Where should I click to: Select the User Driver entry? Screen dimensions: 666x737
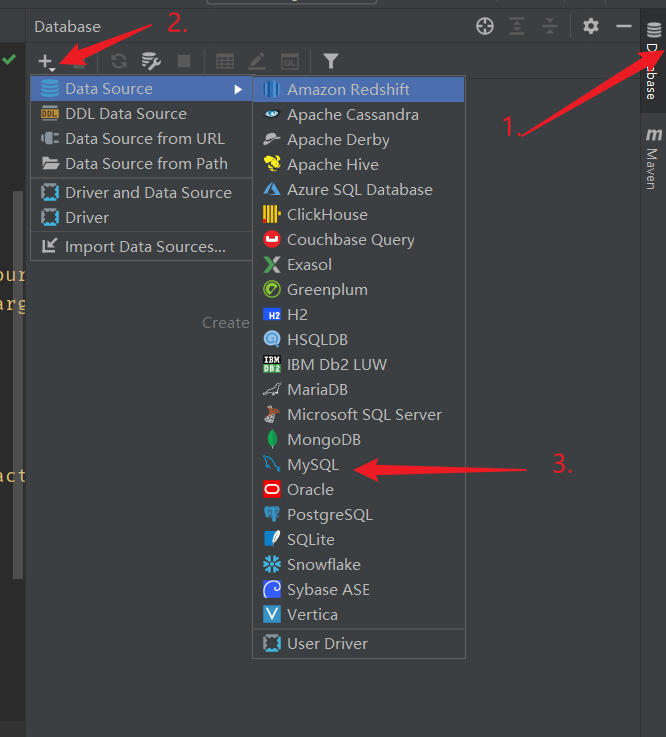pyautogui.click(x=327, y=644)
